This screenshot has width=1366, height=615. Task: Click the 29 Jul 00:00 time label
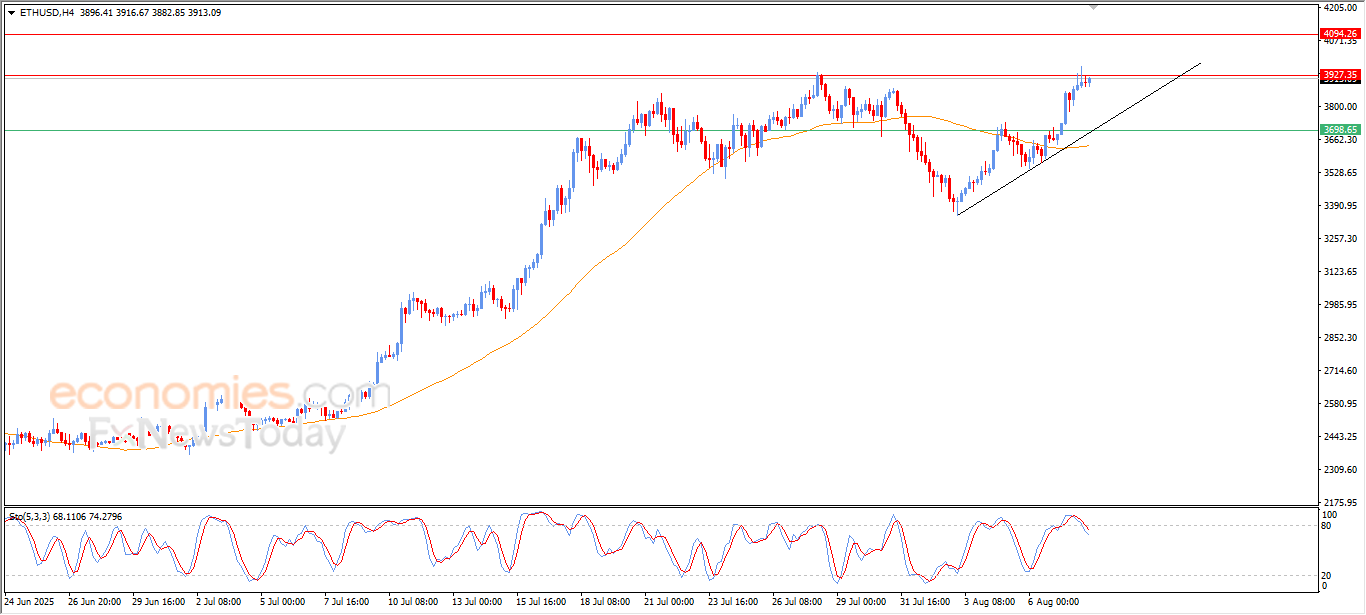pos(861,603)
